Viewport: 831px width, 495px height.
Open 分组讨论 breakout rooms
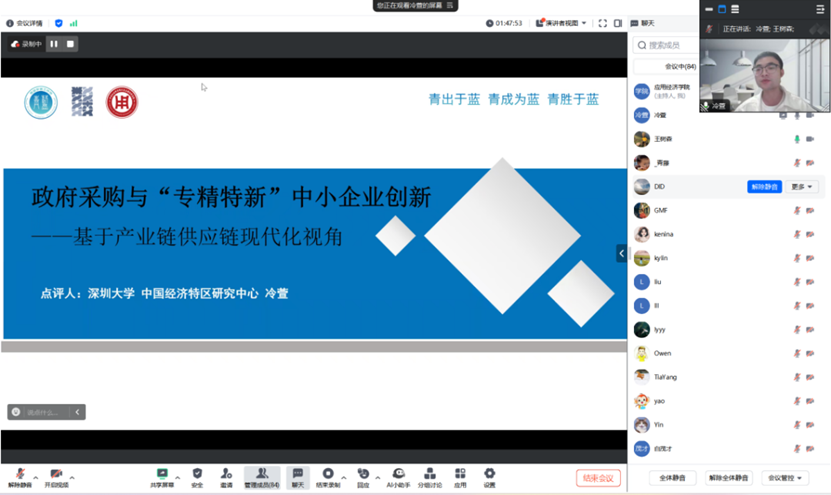pos(430,477)
